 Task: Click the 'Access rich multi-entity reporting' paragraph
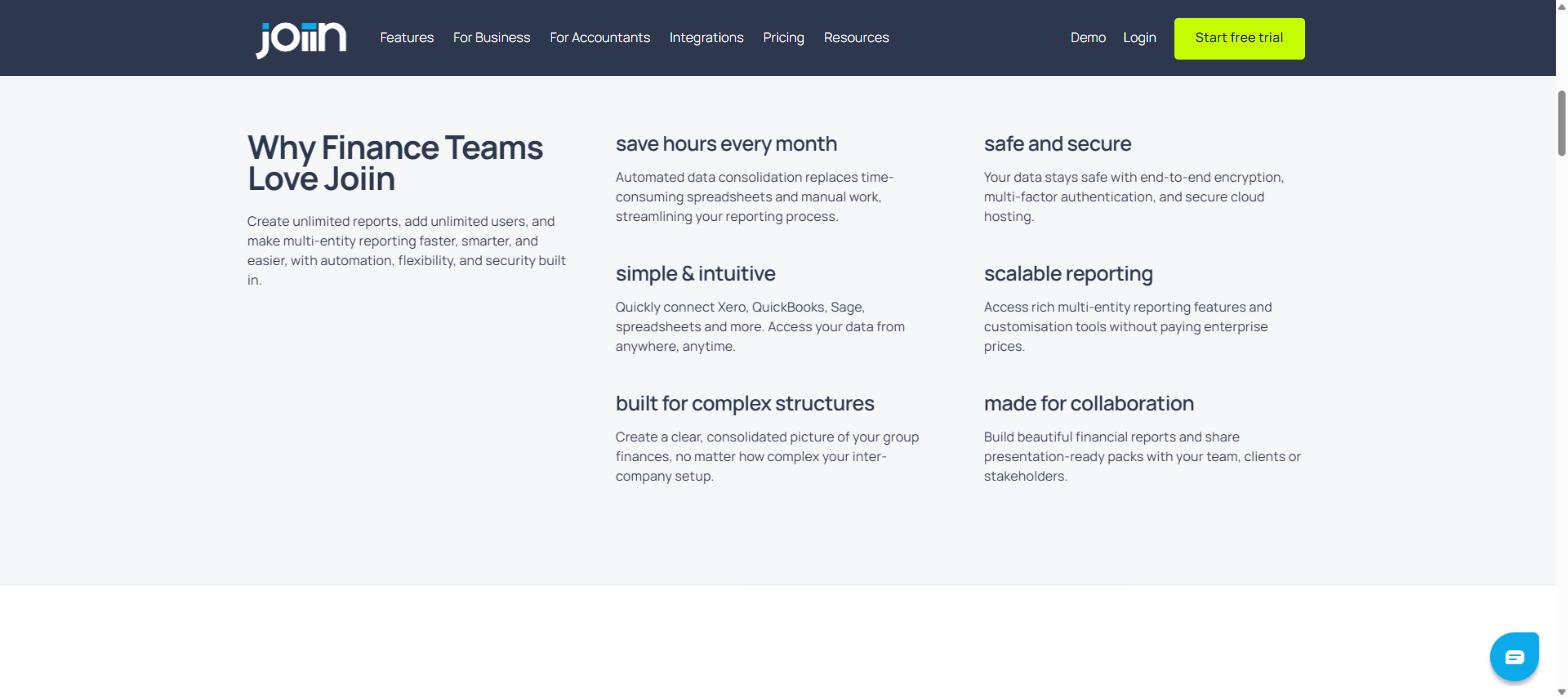[1128, 327]
